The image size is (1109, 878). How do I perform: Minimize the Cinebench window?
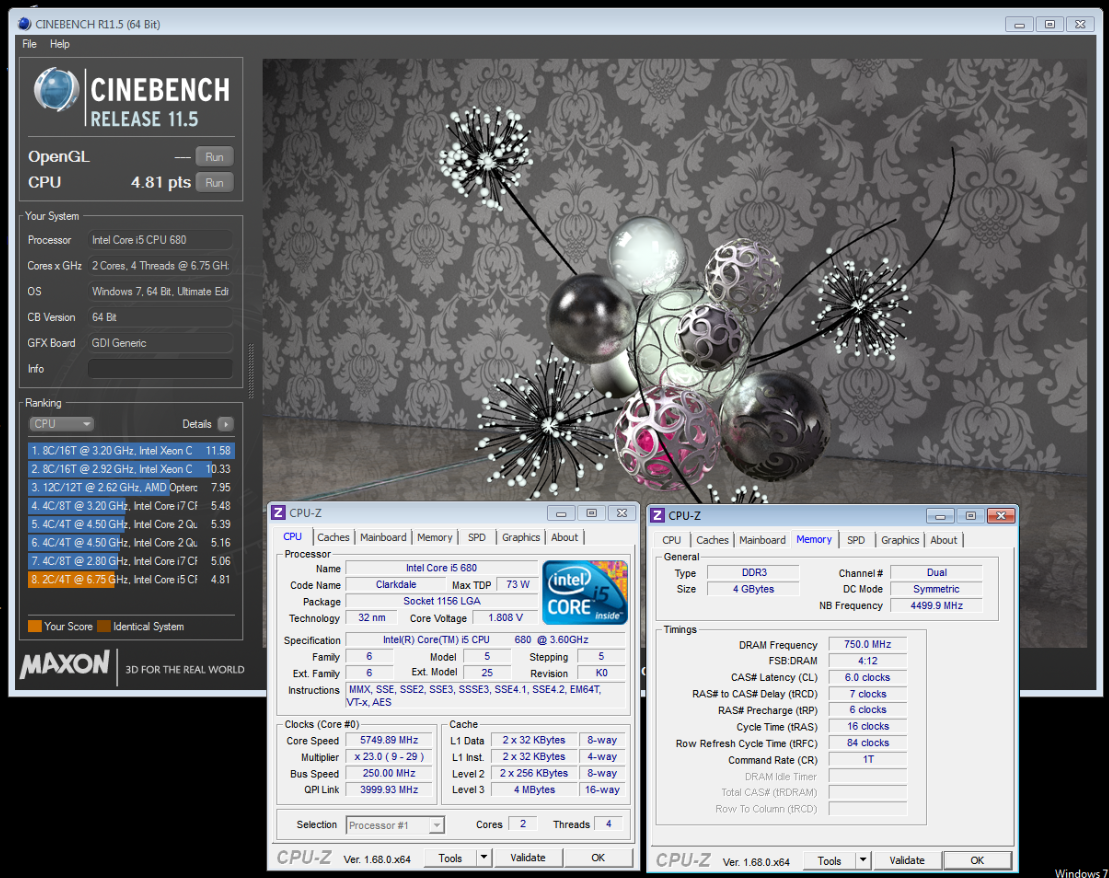click(x=1019, y=24)
